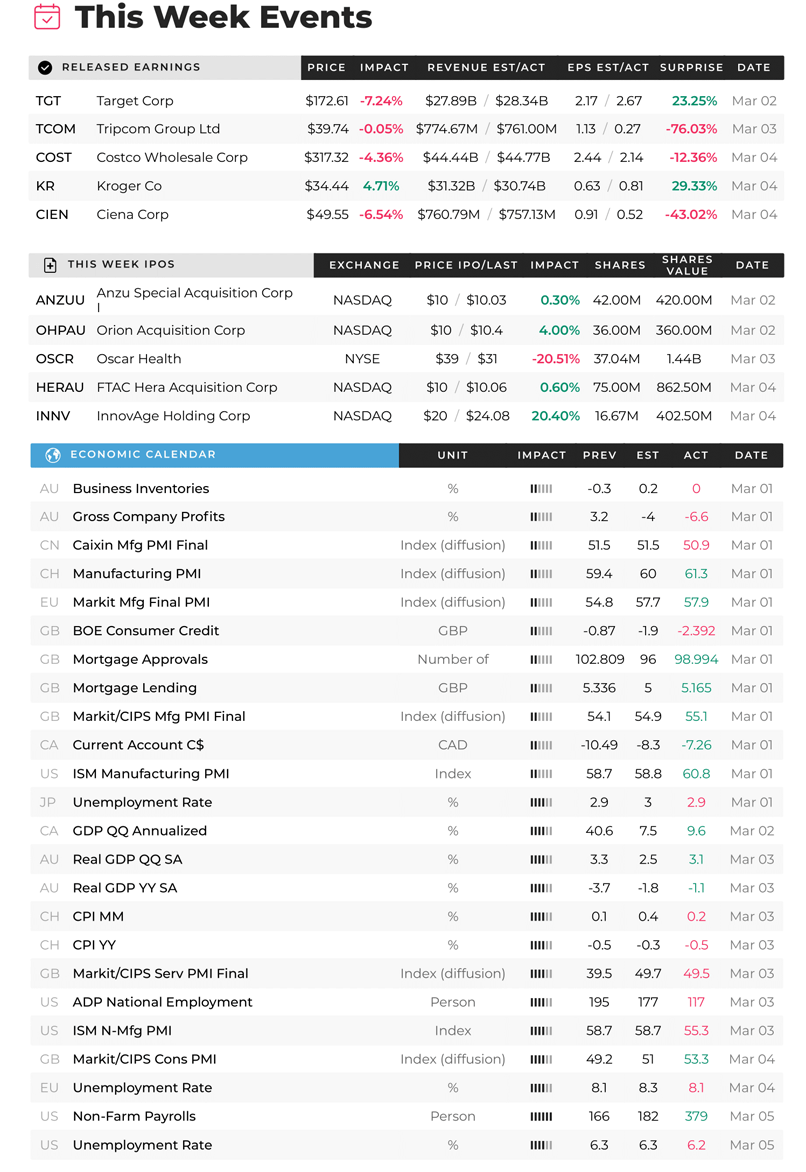
Task: Click impact bars for ADP National Employment row
Action: (x=541, y=1002)
